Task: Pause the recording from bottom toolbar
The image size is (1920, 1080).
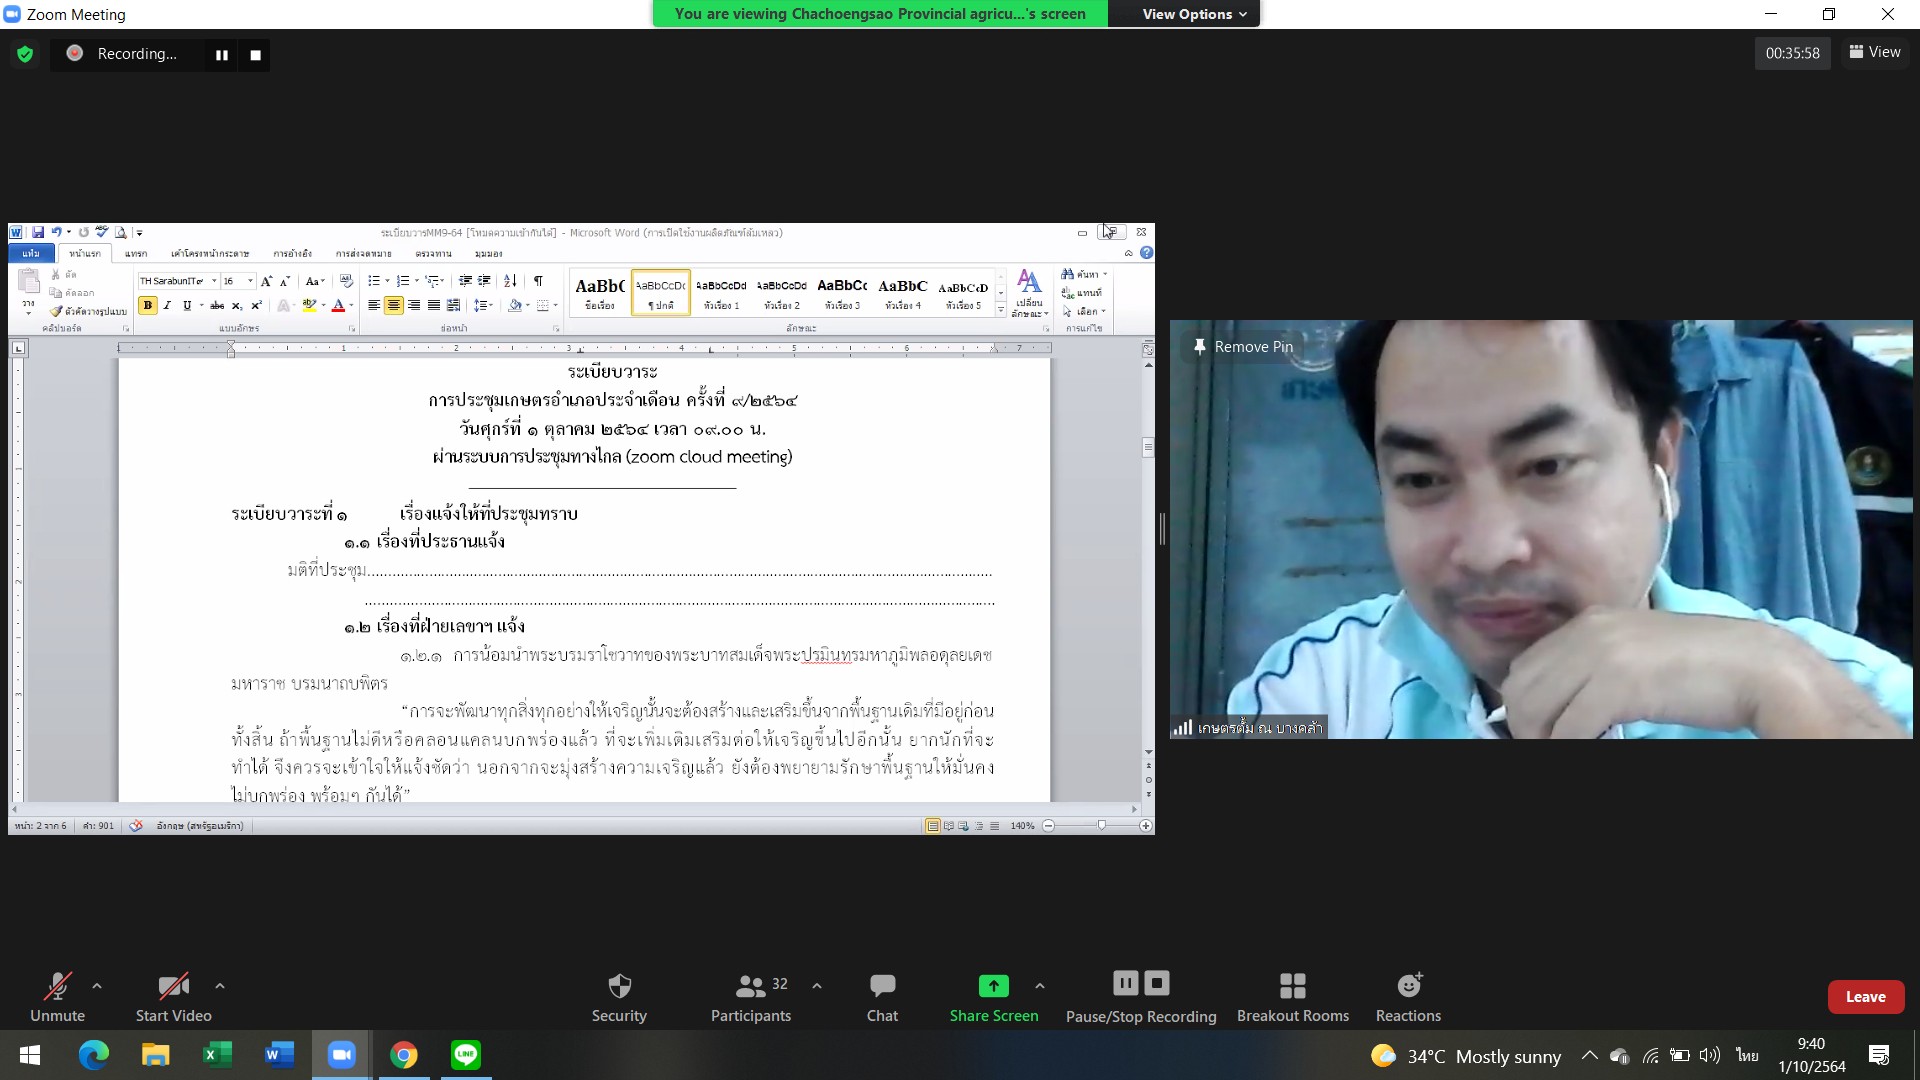Action: [x=1125, y=983]
